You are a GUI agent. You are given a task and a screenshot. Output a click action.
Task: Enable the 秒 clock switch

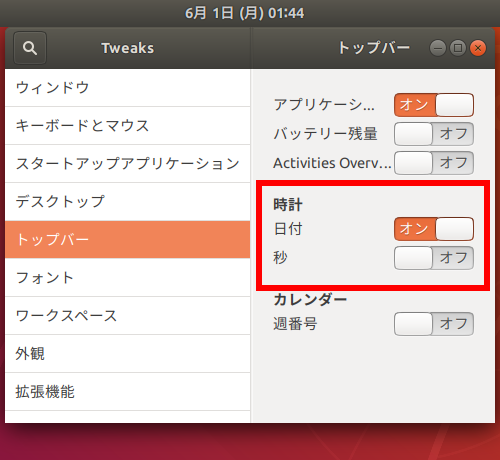point(434,258)
